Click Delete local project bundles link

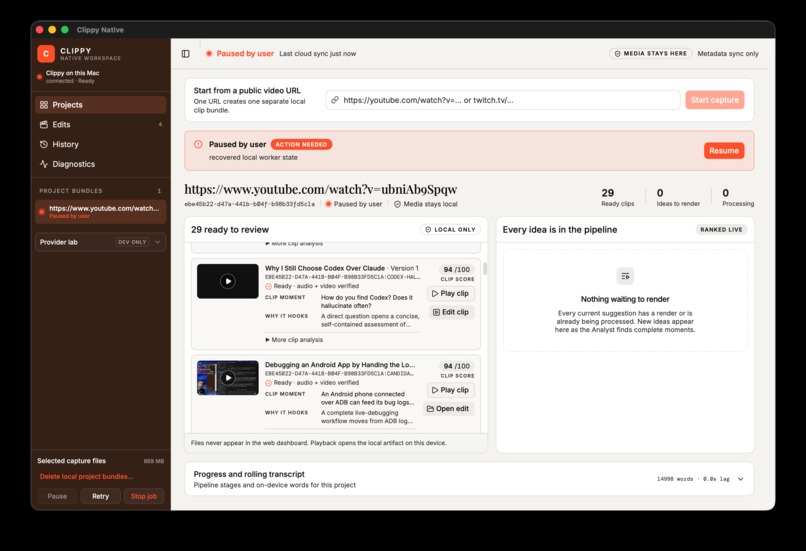click(86, 476)
